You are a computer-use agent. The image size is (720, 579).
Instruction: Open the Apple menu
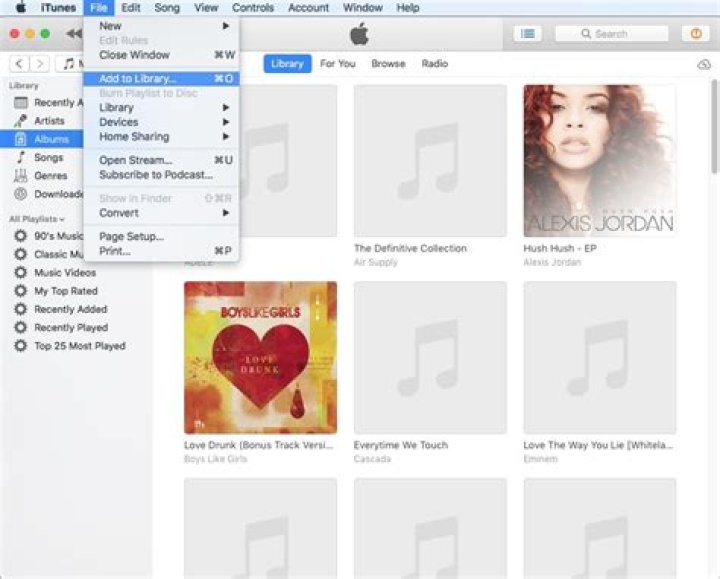(x=20, y=7)
